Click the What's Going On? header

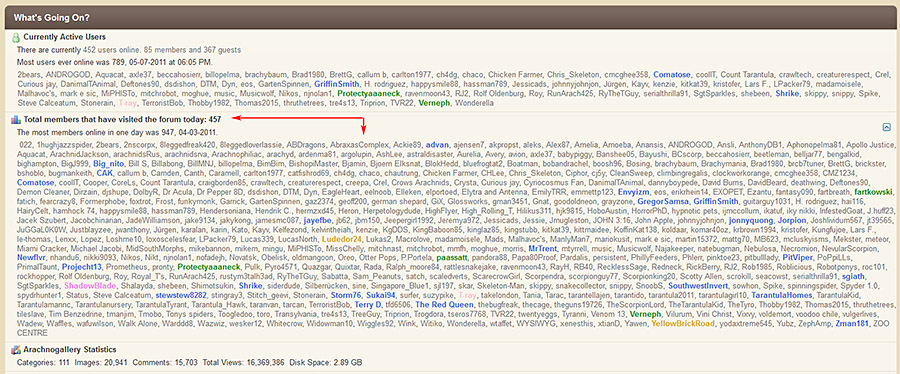tap(52, 18)
